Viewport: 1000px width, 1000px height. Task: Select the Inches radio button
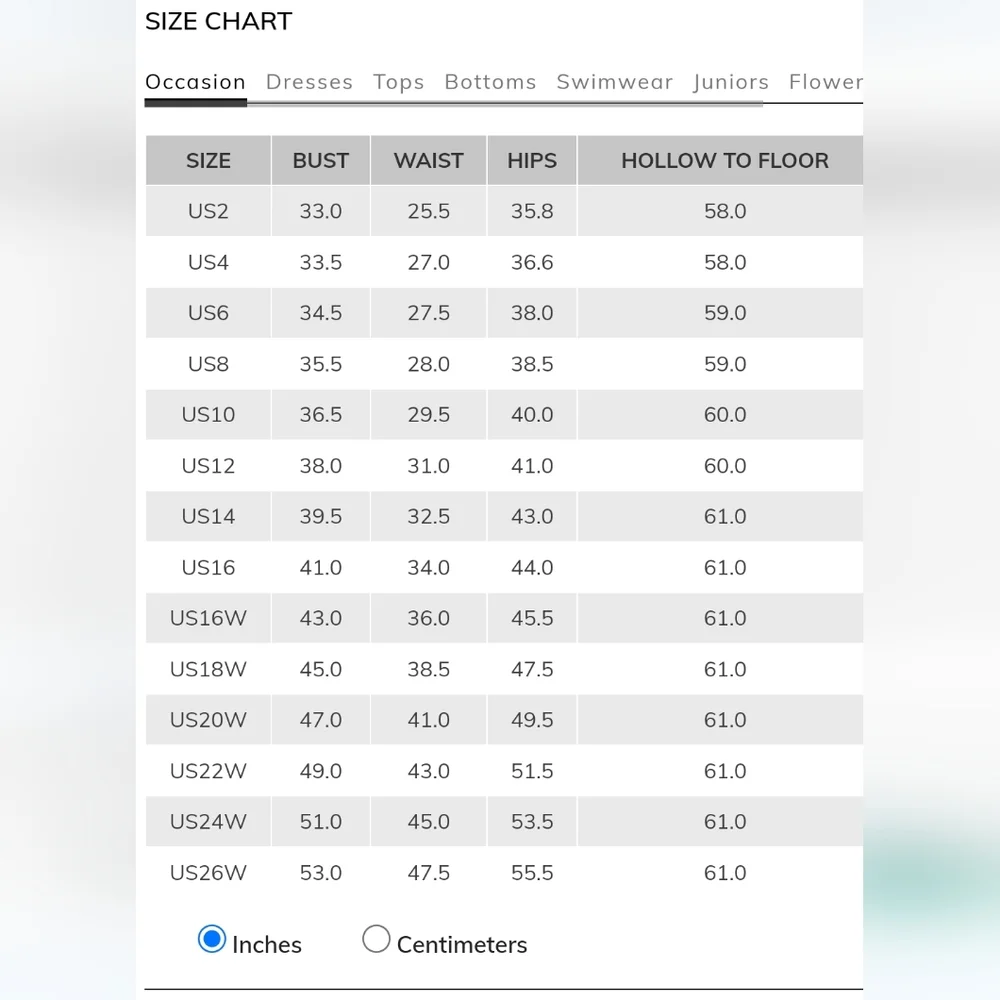coord(212,940)
